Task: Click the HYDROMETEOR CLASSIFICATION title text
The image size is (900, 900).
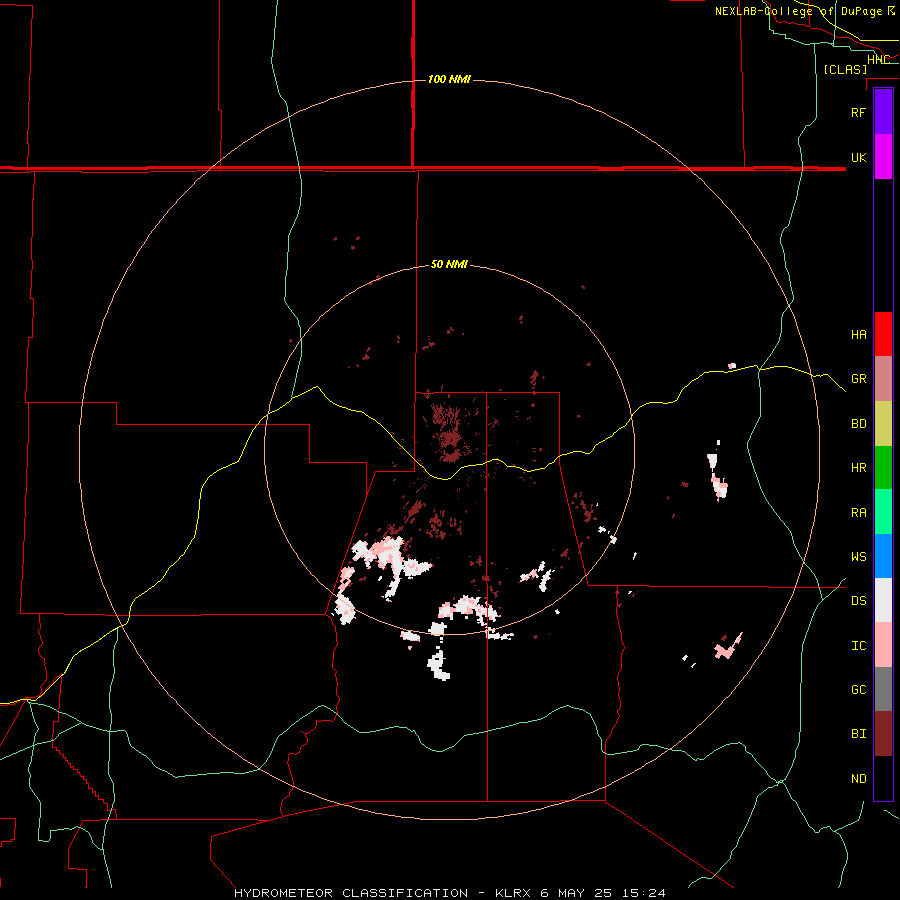Action: [351, 893]
